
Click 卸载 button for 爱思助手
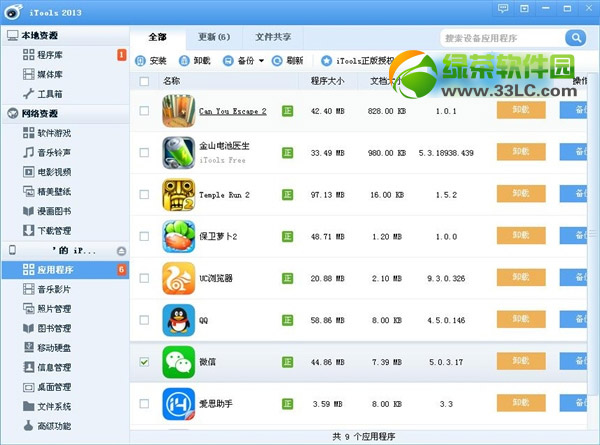tap(520, 404)
